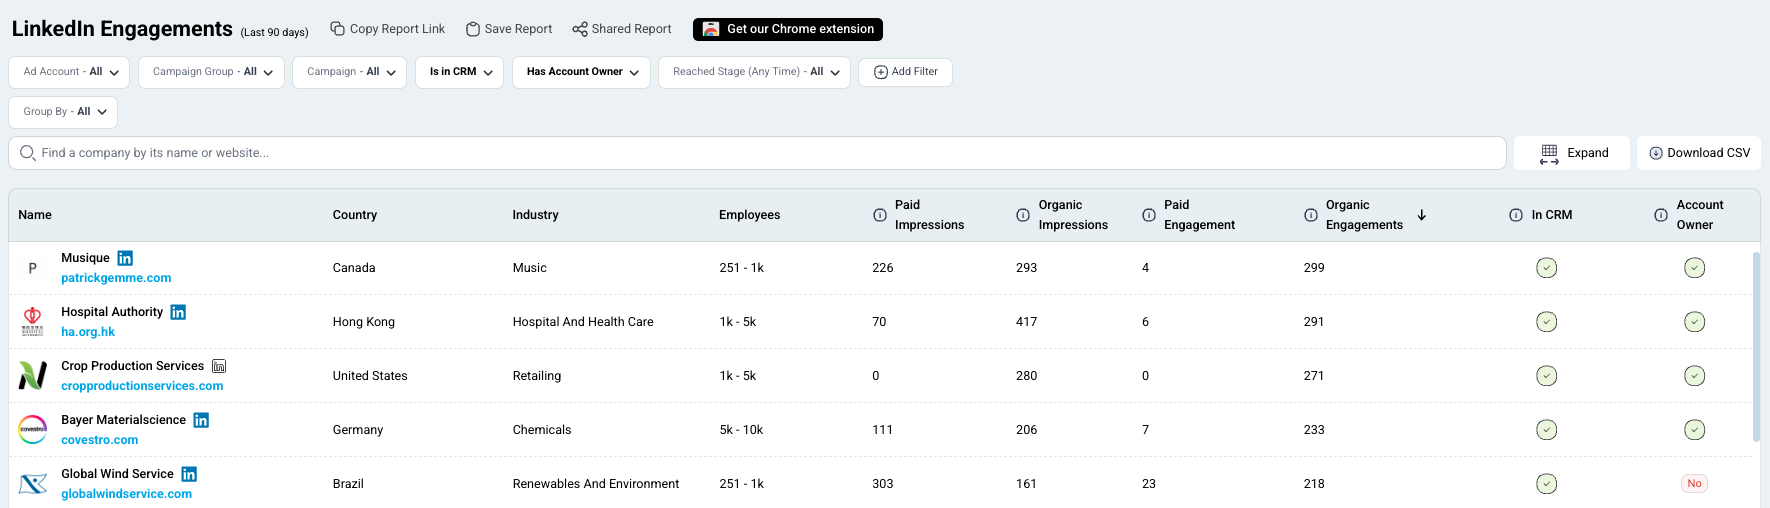Click the sort arrow on Organic Engagements
The image size is (1770, 508).
1421,215
